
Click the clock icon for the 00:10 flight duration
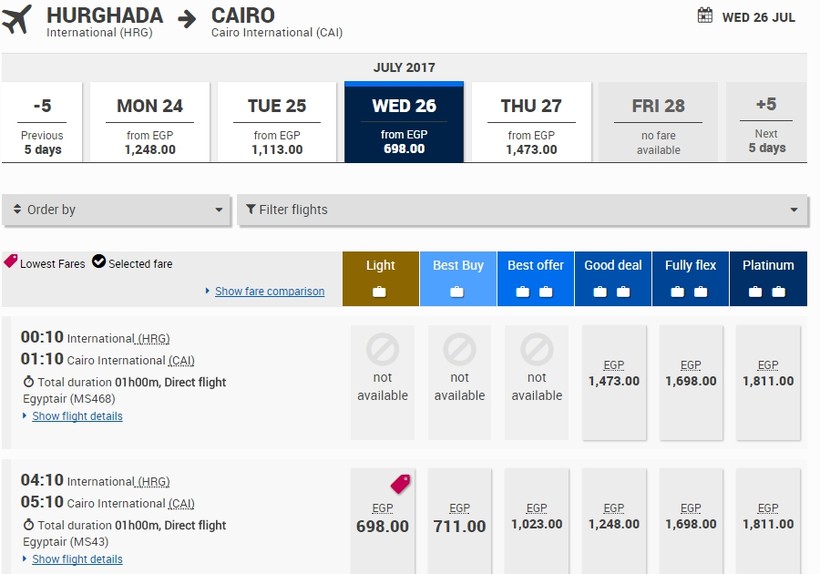(x=28, y=382)
